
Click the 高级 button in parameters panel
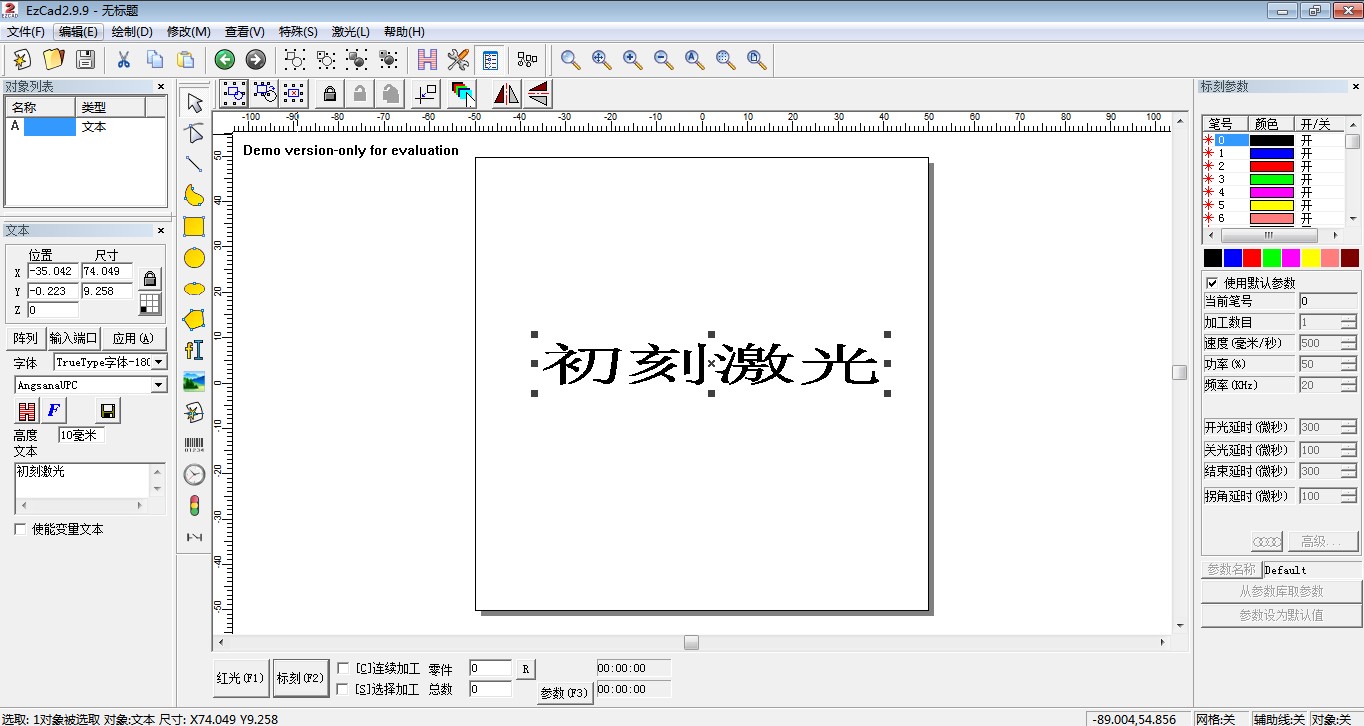1322,541
